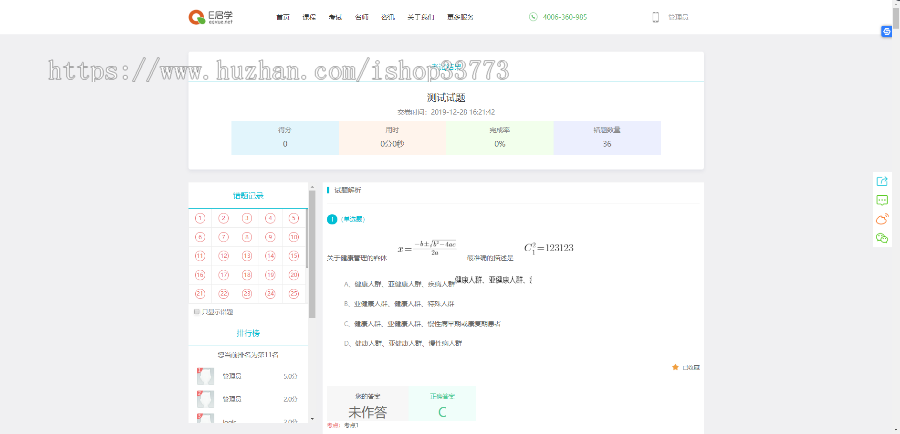The height and width of the screenshot is (434, 900).
Task: Choose answer option A
Action: pos(400,284)
